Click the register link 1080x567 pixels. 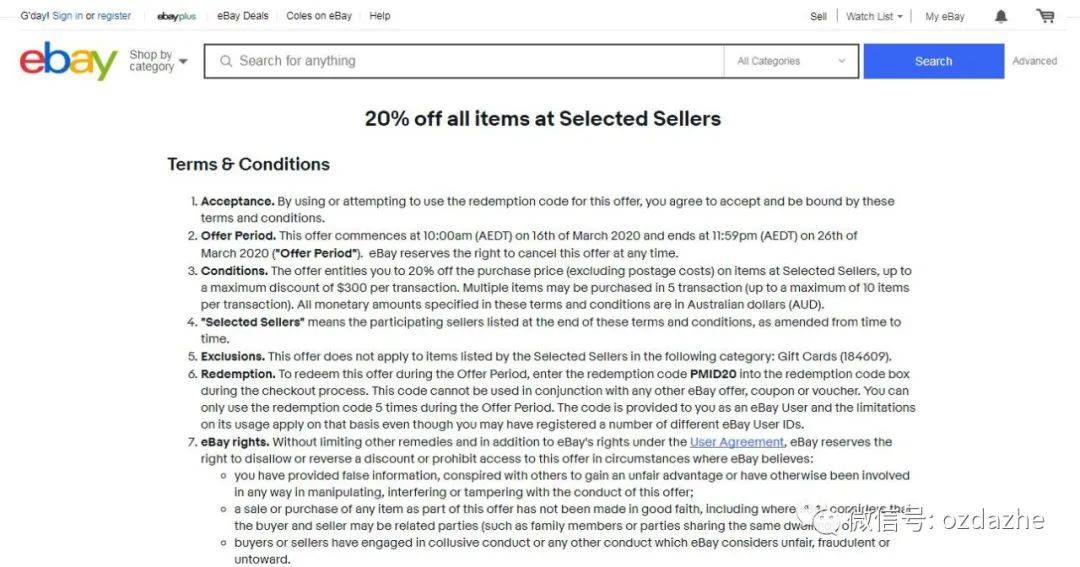point(114,15)
